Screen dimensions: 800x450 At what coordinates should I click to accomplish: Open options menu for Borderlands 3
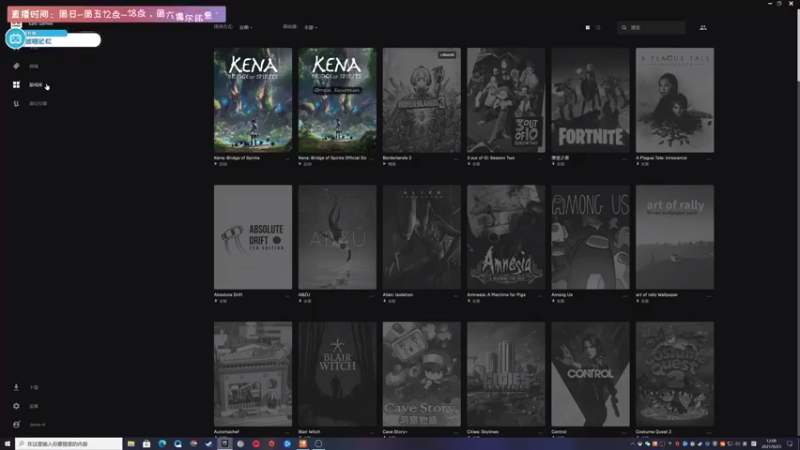[x=456, y=159]
